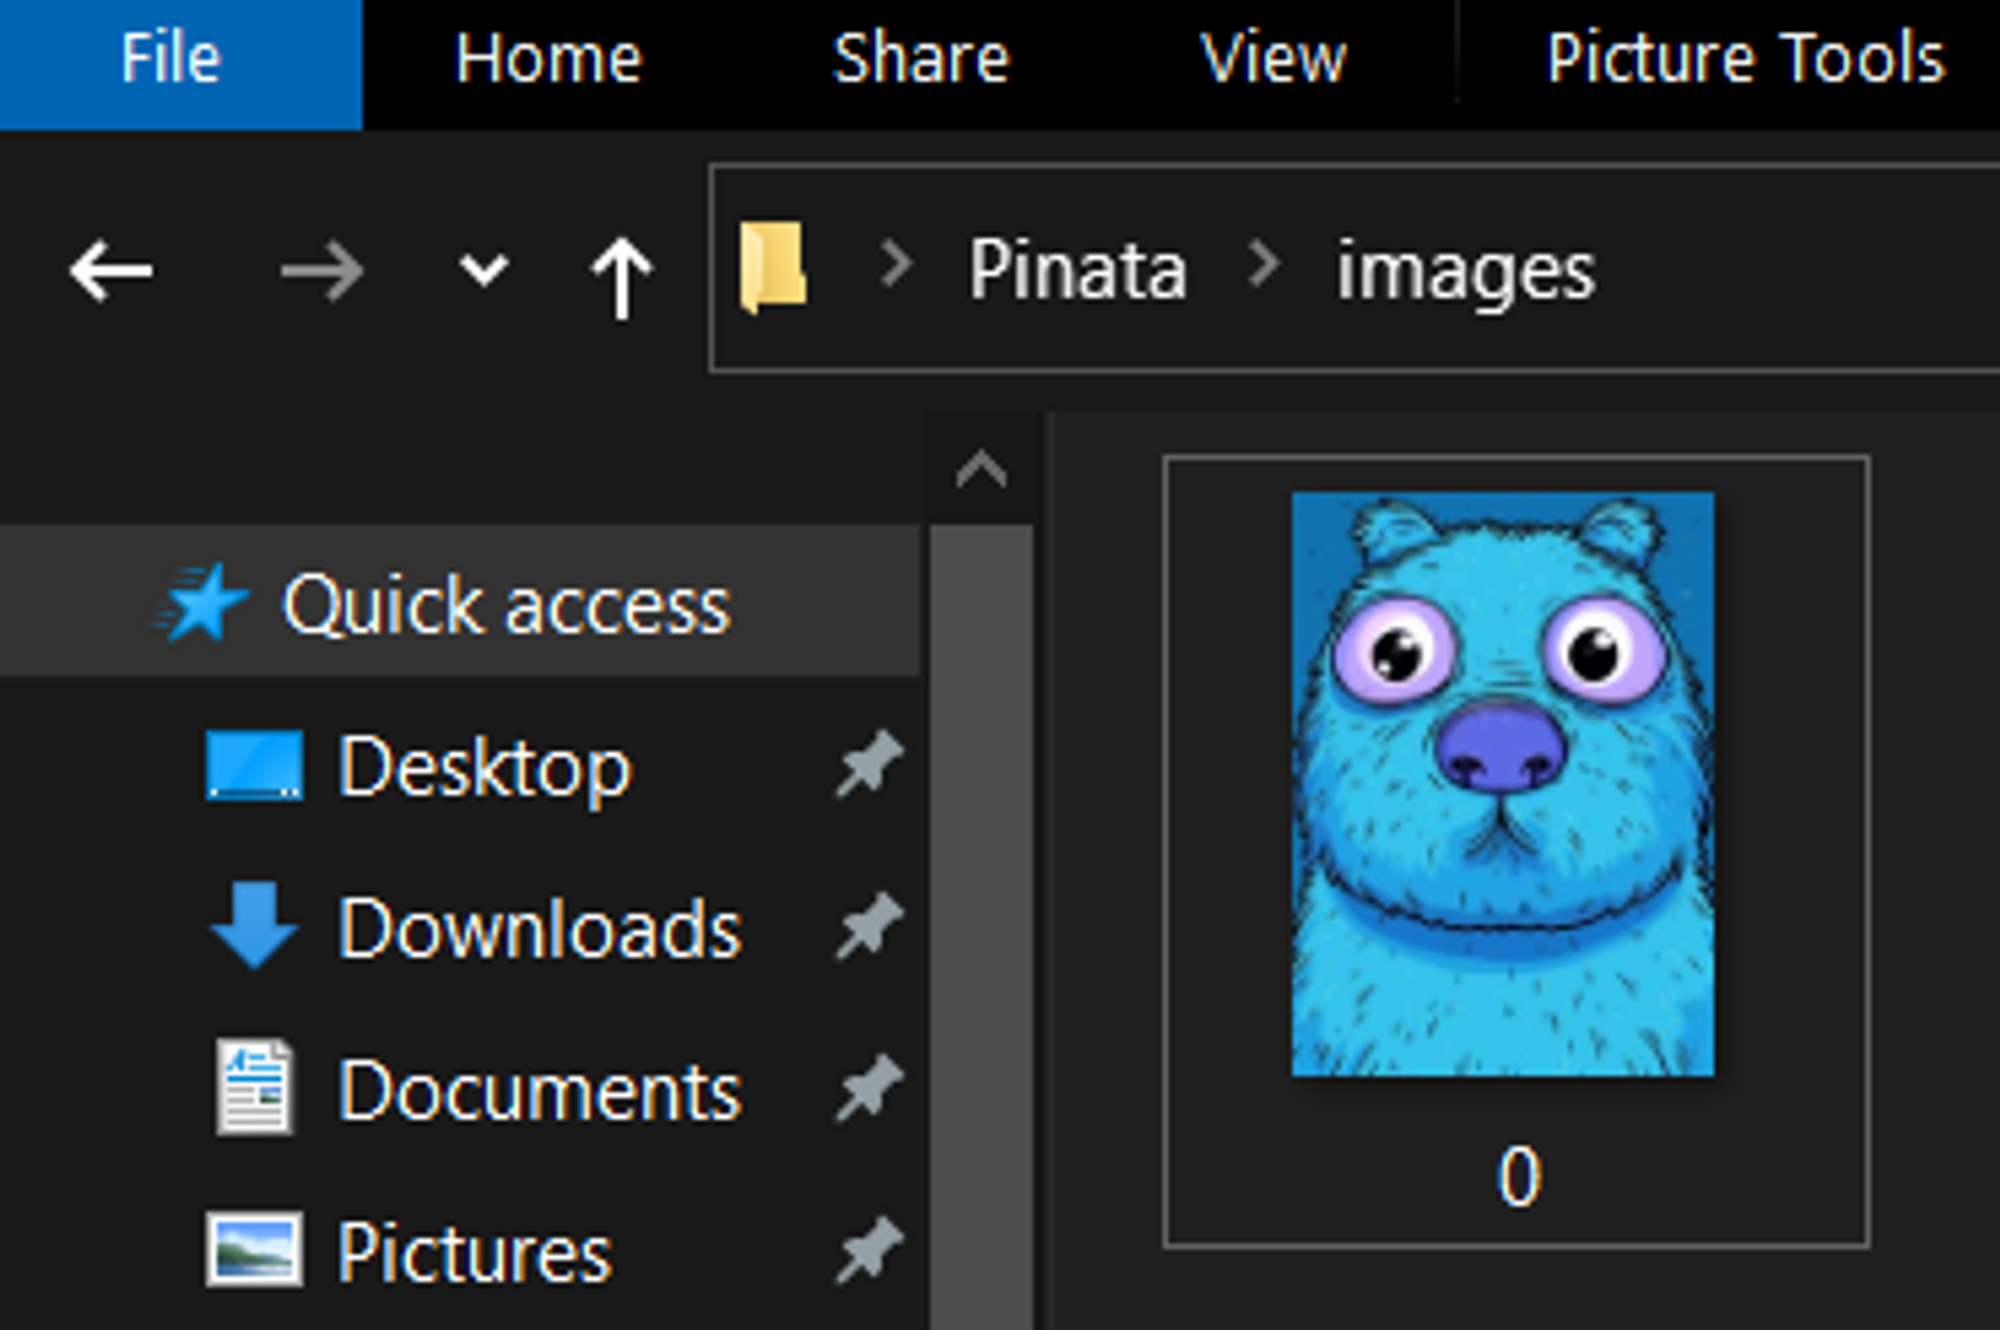Click the images breadcrumb segment

point(1465,270)
